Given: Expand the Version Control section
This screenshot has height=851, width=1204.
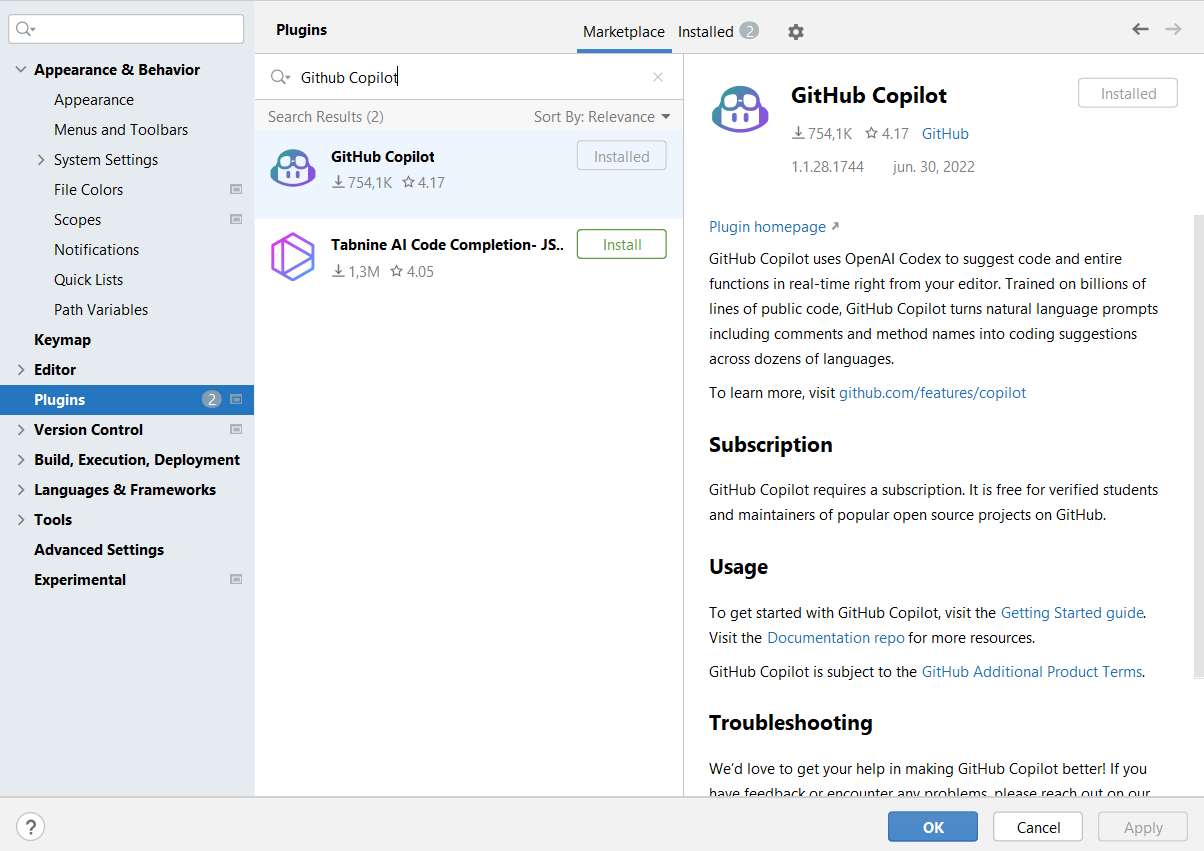Looking at the screenshot, I should (x=21, y=429).
